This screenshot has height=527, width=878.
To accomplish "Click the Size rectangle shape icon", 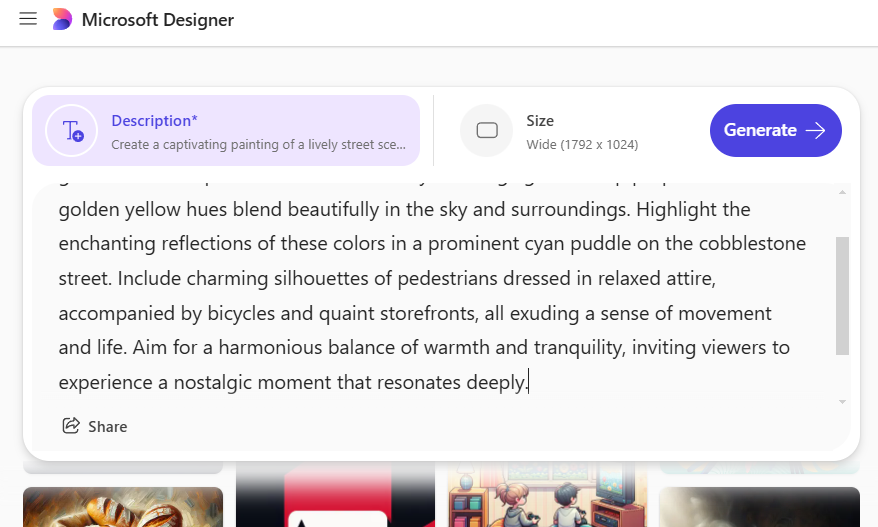I will 487,130.
